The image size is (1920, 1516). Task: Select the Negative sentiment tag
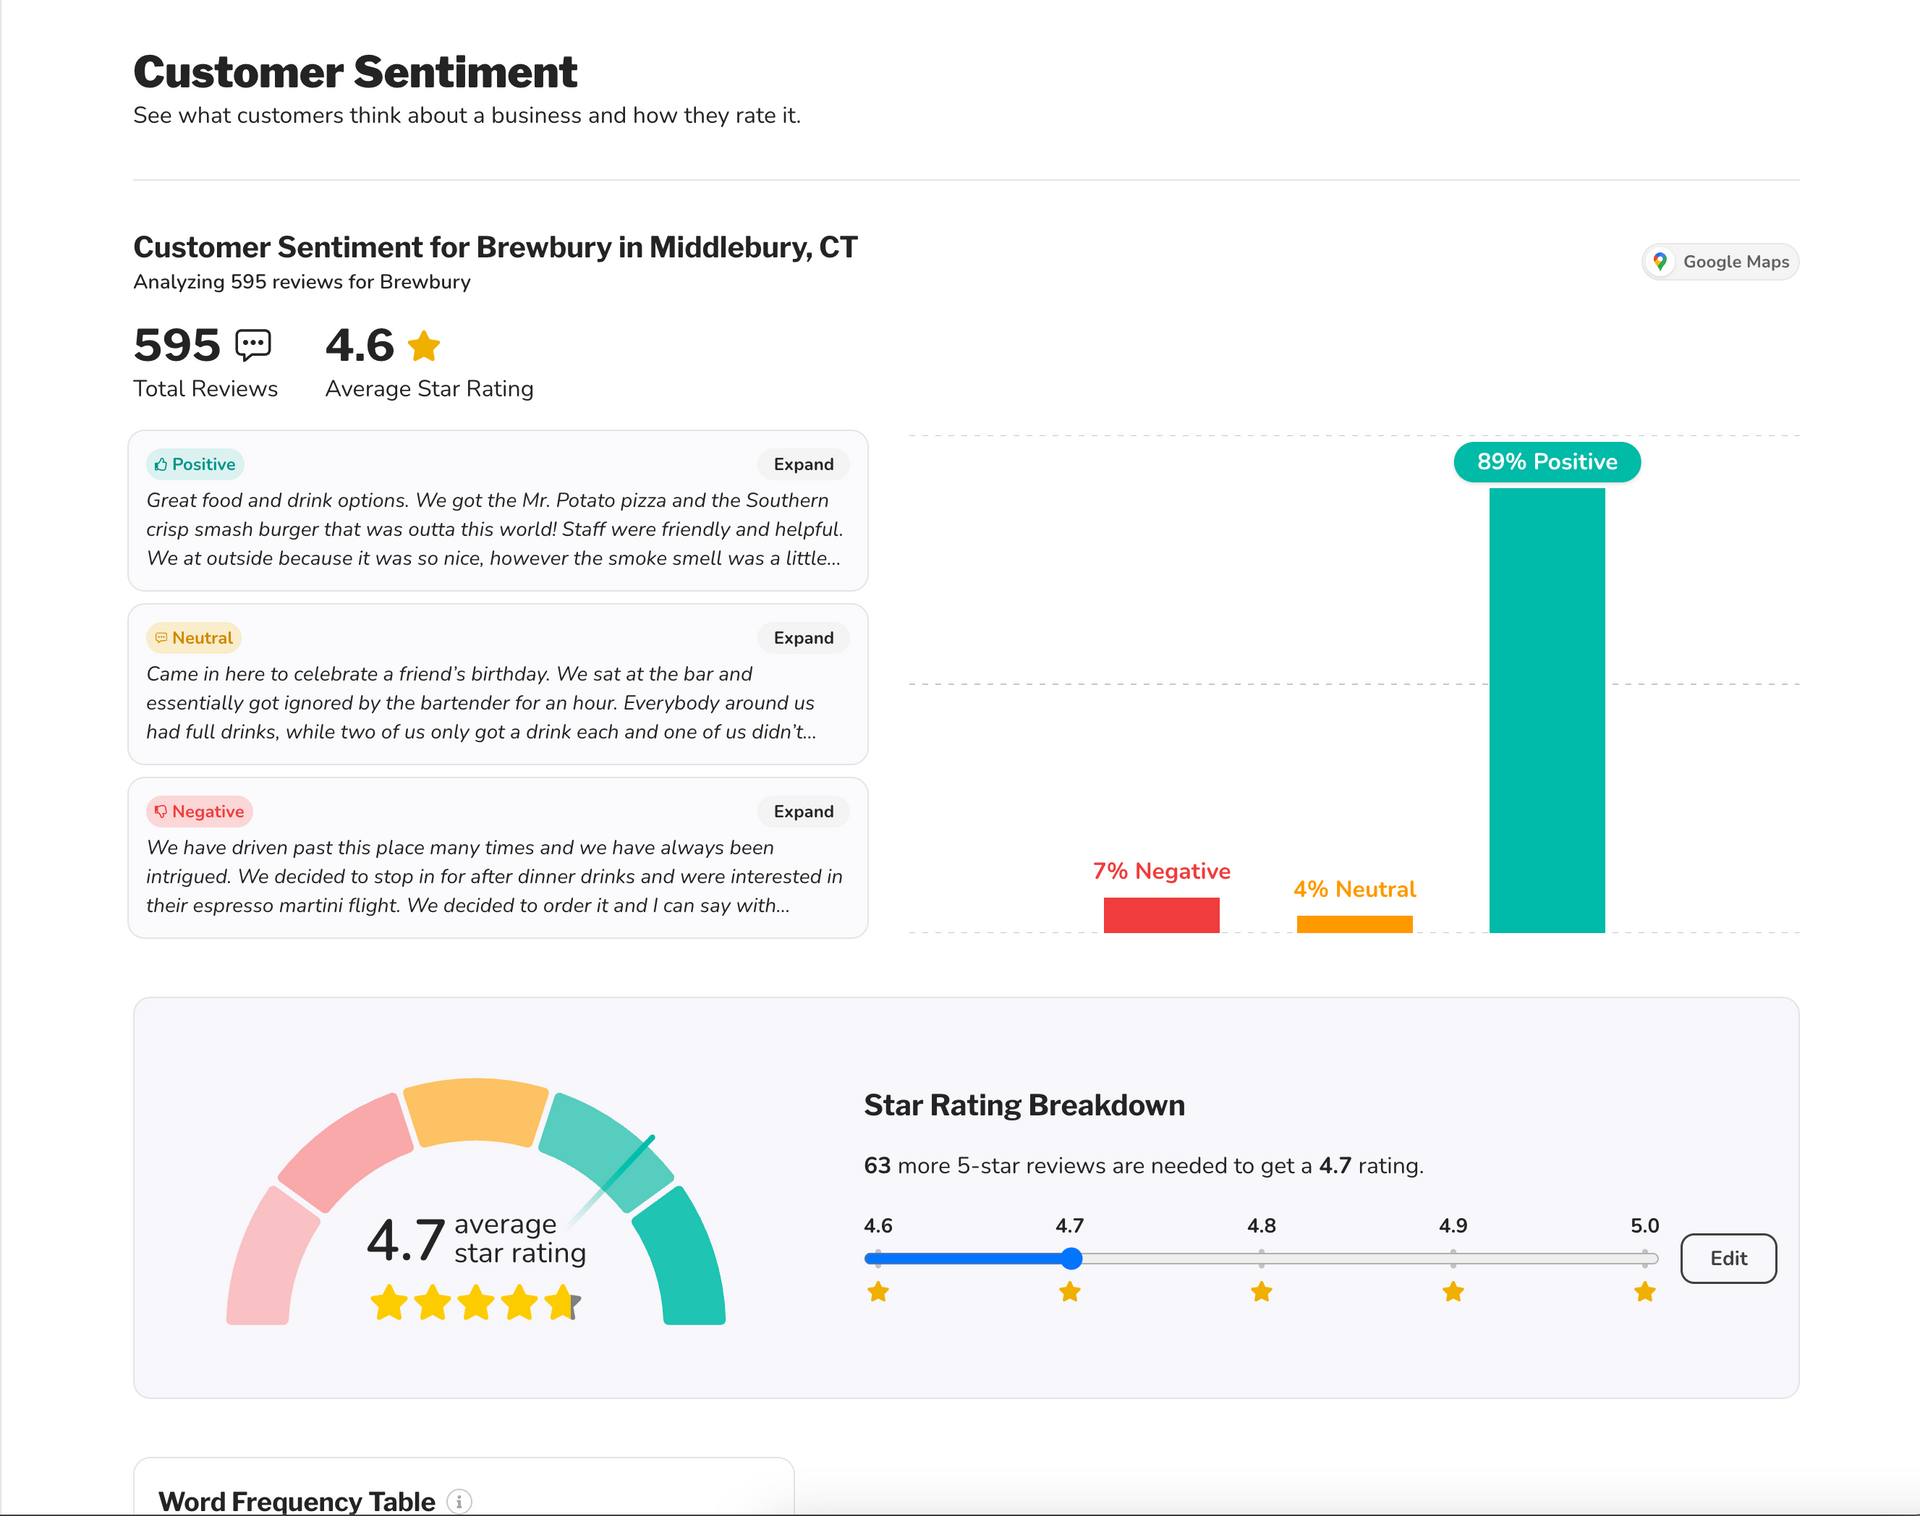click(x=199, y=812)
